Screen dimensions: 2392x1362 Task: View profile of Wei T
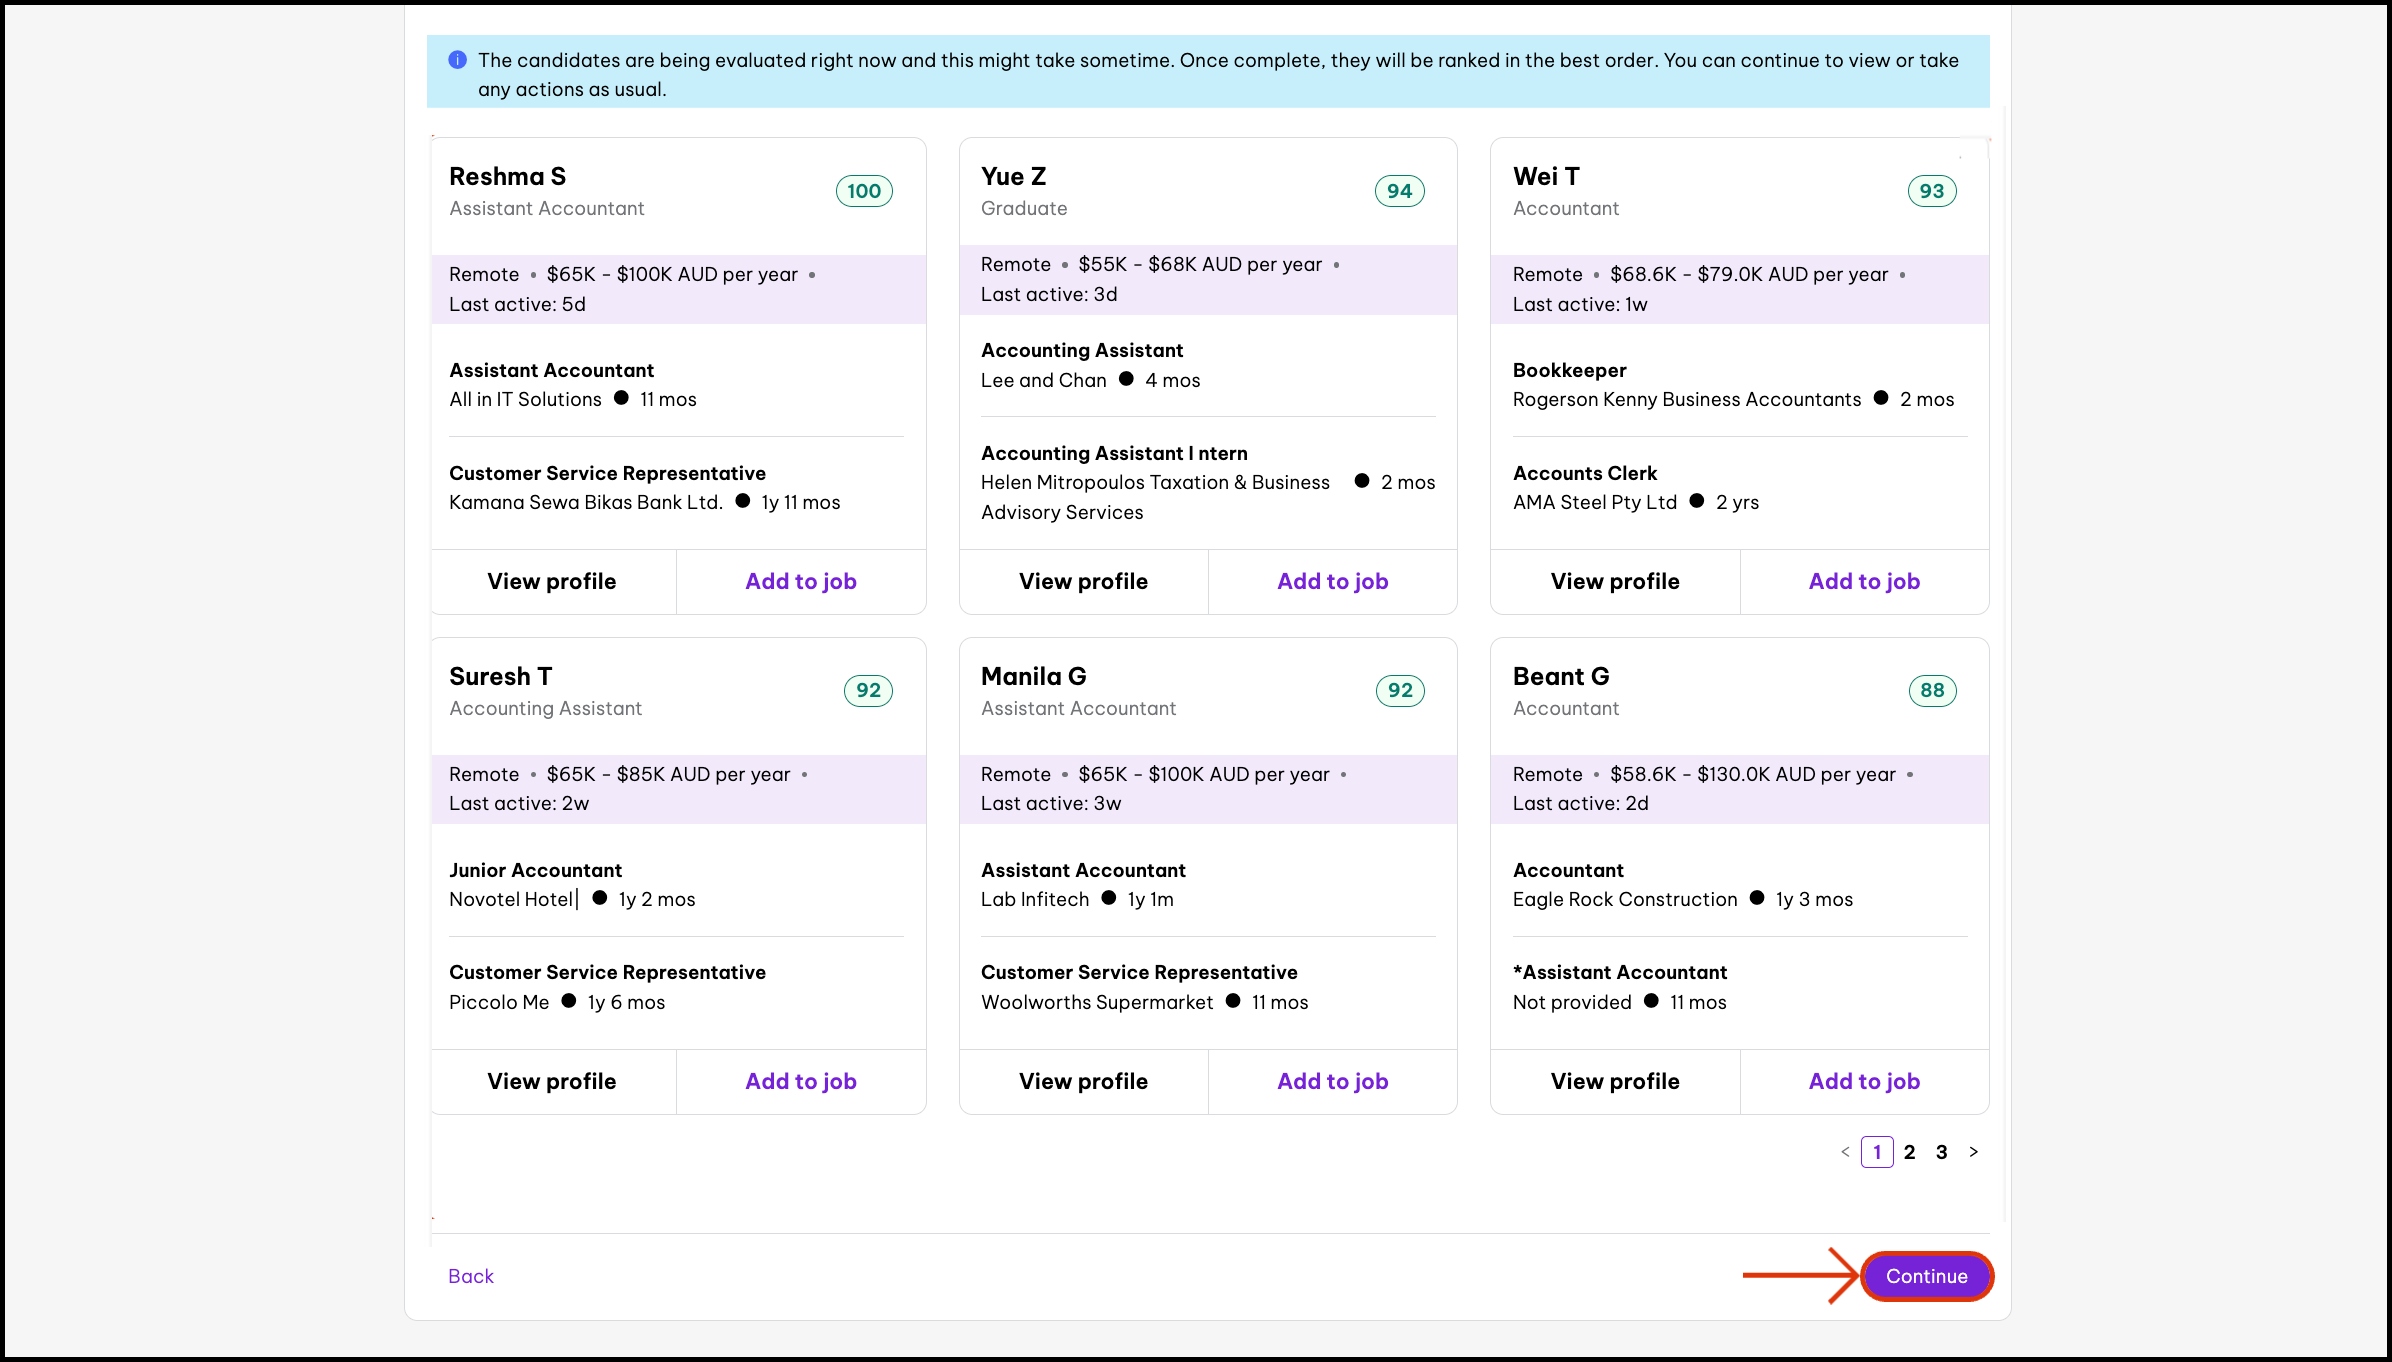pos(1615,581)
